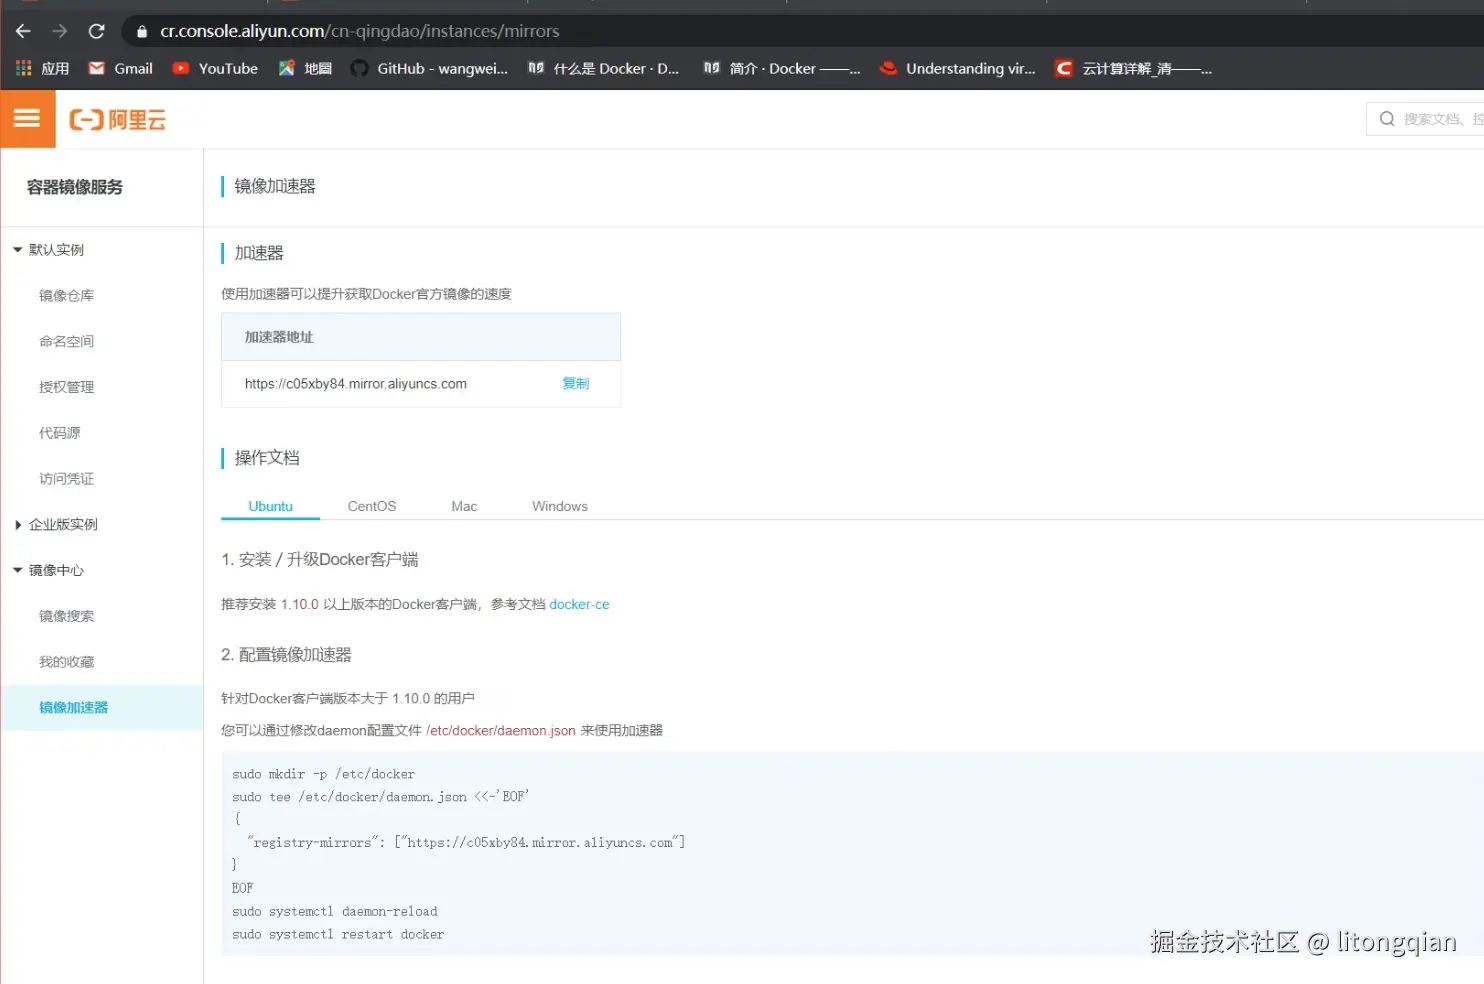Viewport: 1484px width, 984px height.
Task: Open the docker-ce documentation link
Action: point(579,604)
